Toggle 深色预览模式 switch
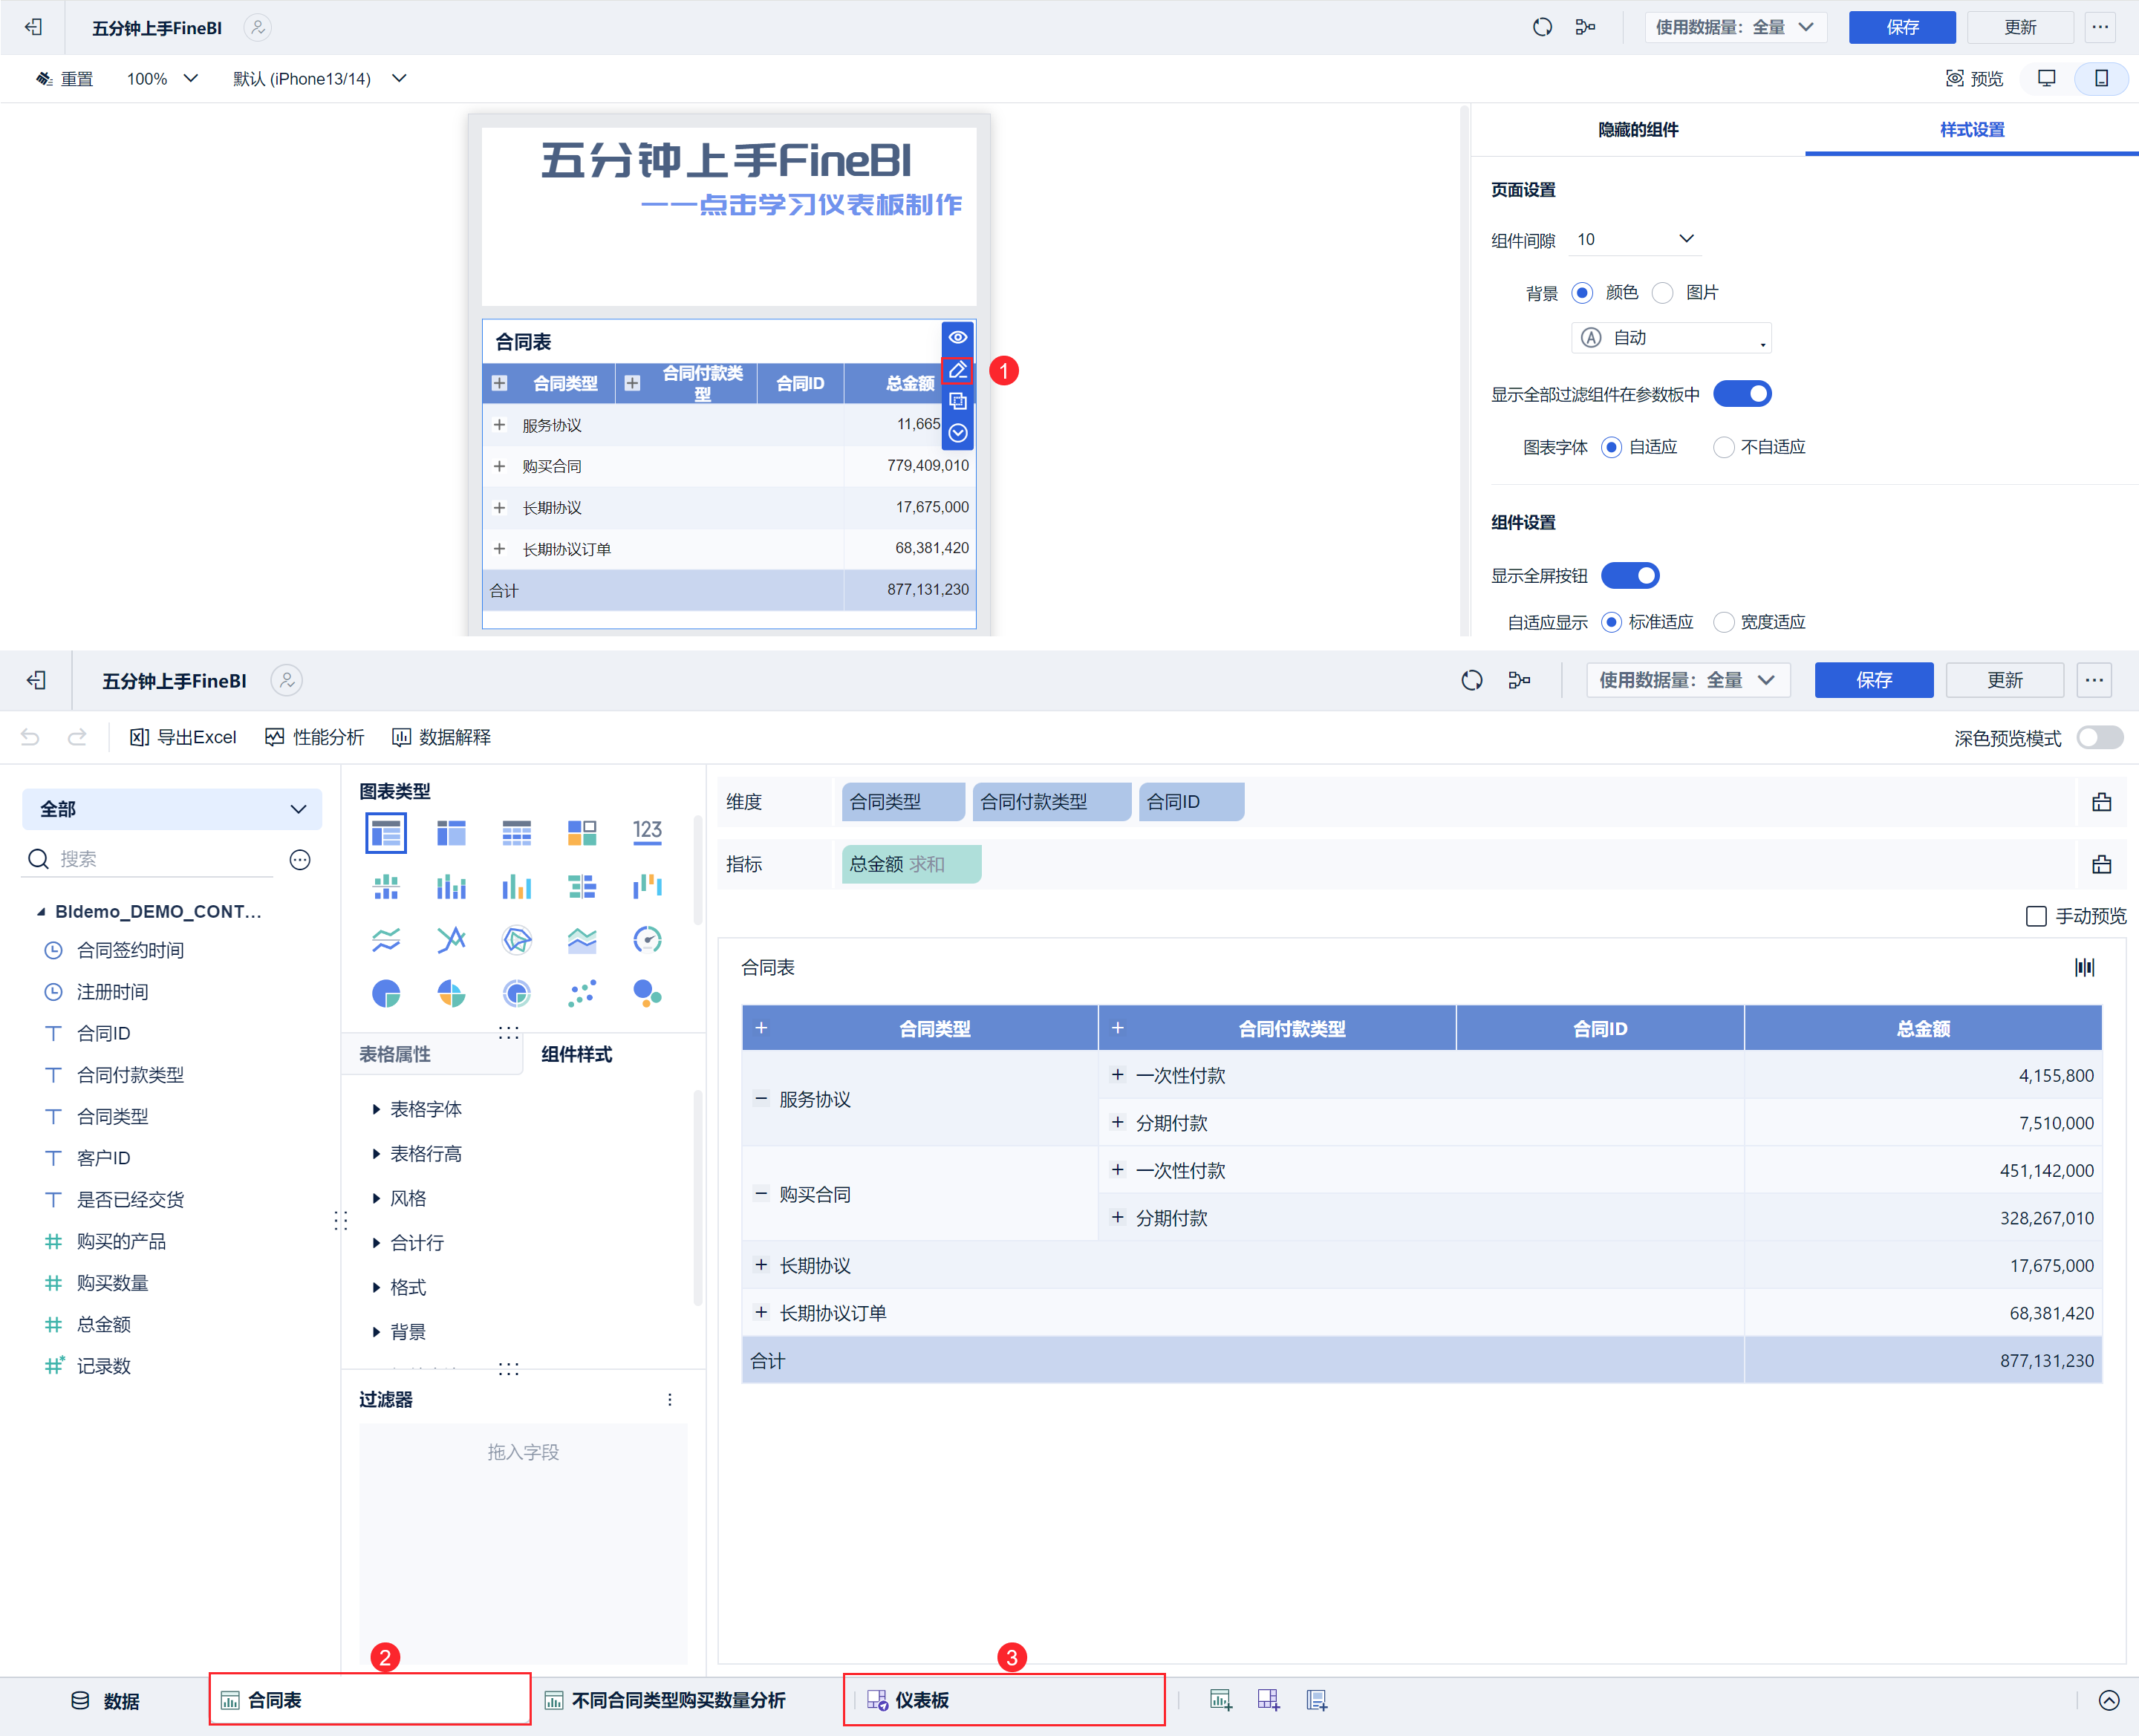 pos(2099,737)
